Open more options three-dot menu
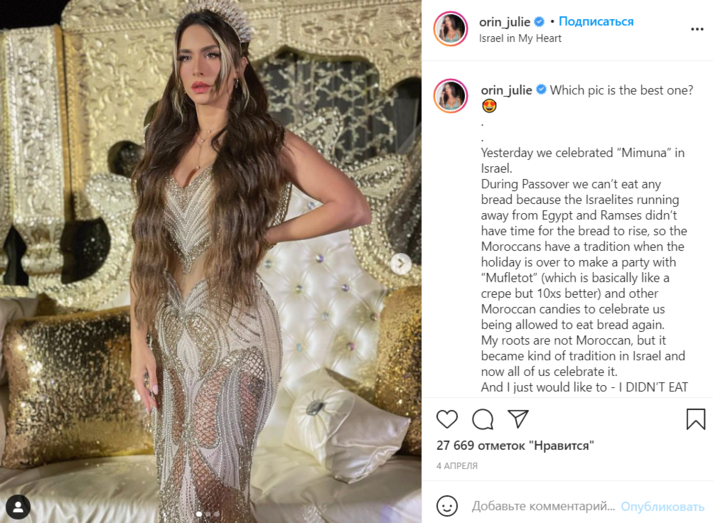Image resolution: width=713 pixels, height=523 pixels. (x=697, y=29)
